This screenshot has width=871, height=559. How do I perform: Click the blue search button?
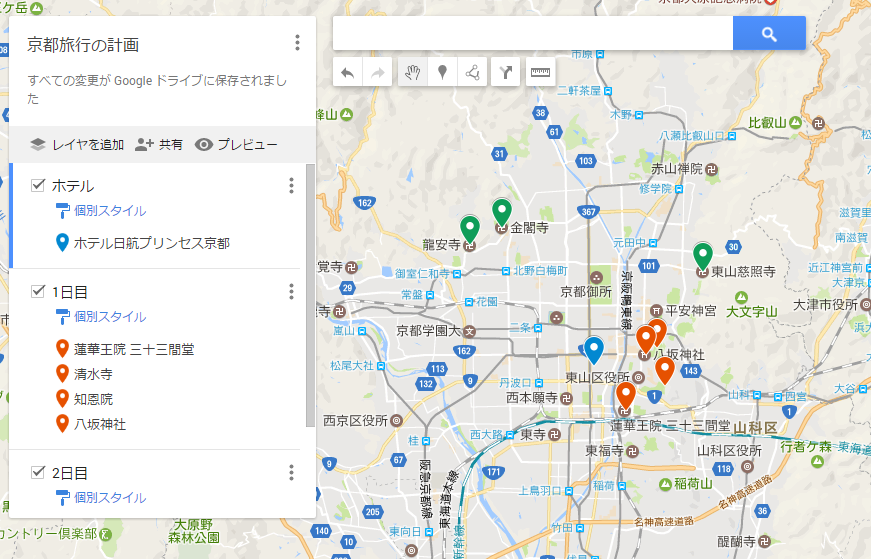click(769, 33)
